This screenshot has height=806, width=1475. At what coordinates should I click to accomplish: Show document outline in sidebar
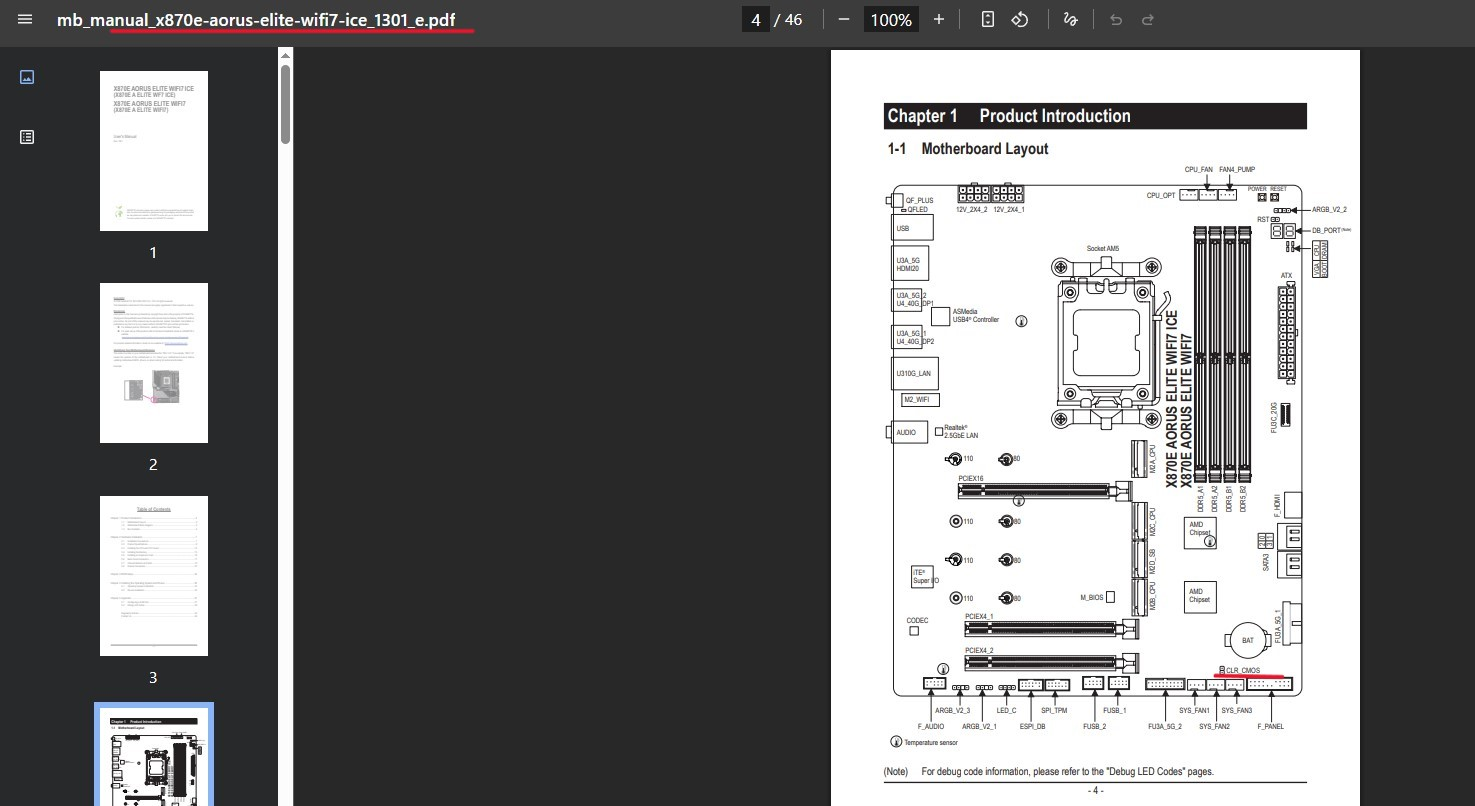tap(27, 137)
